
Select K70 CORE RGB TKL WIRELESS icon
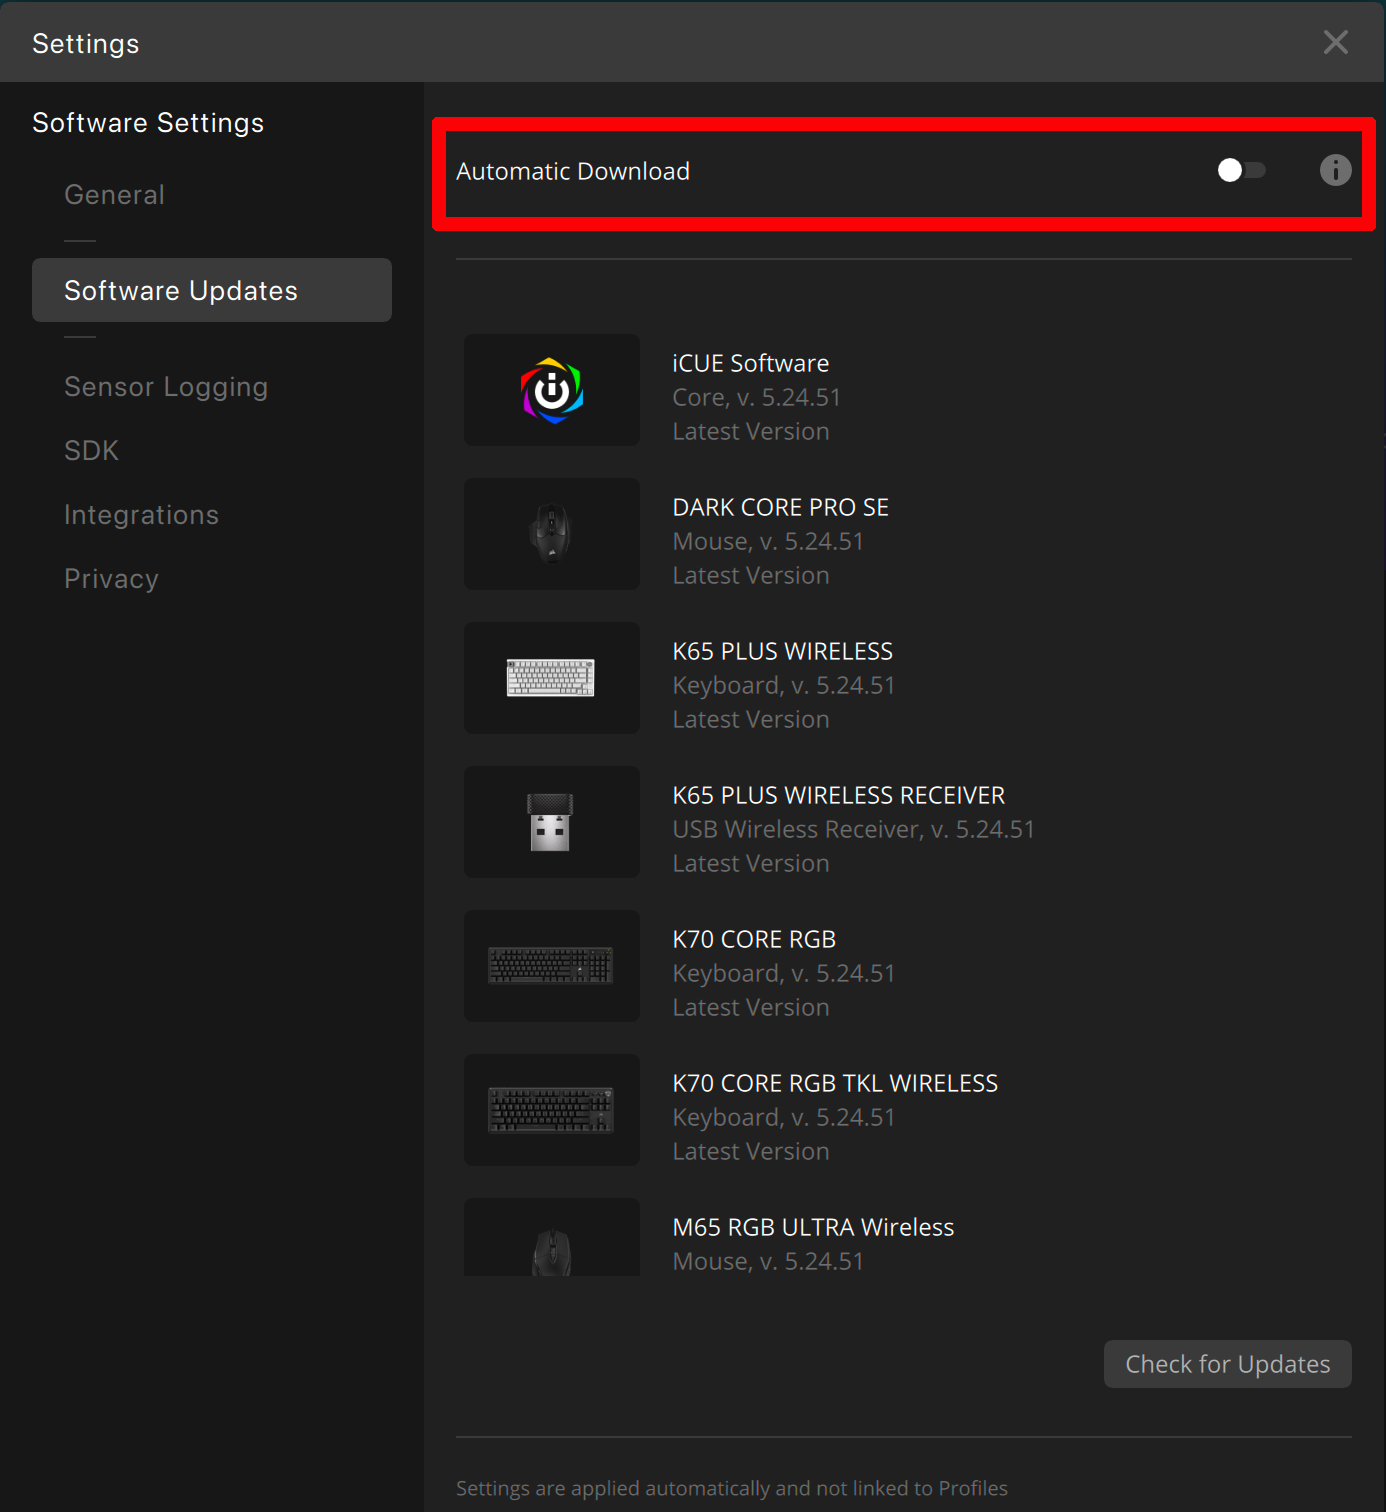(x=551, y=1110)
